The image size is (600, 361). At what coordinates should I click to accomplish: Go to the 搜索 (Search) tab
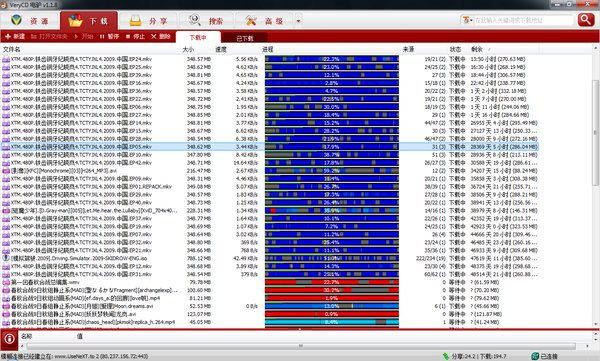tap(207, 21)
